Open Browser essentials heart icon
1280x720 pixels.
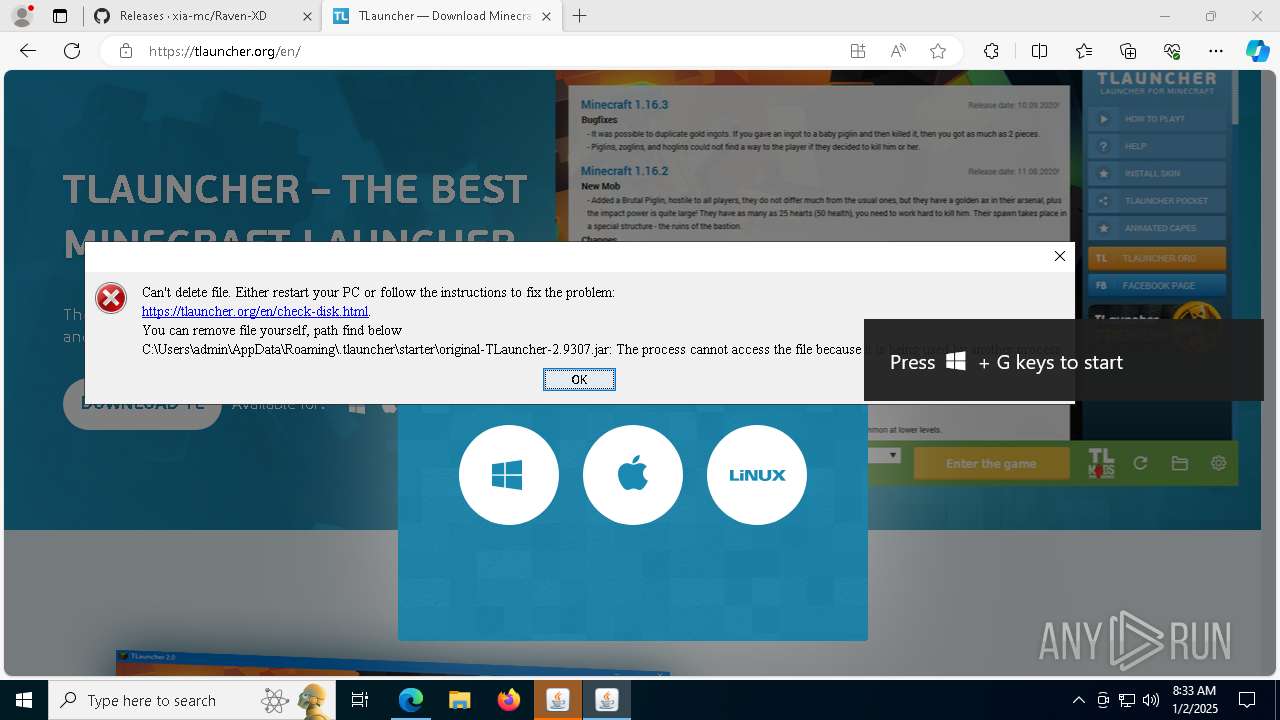pyautogui.click(x=1172, y=51)
